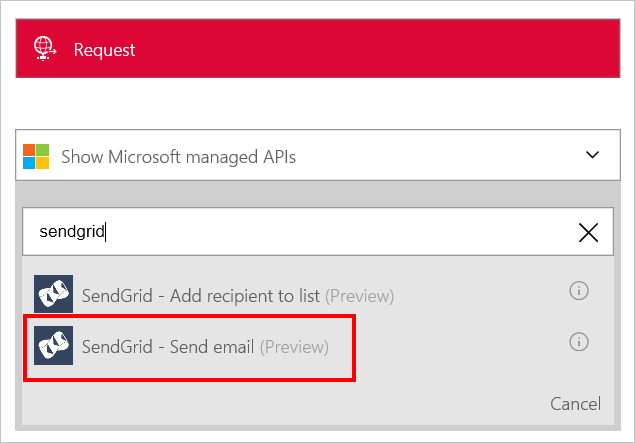Cancel the action picker
Viewport: 635px width, 443px height.
click(575, 404)
